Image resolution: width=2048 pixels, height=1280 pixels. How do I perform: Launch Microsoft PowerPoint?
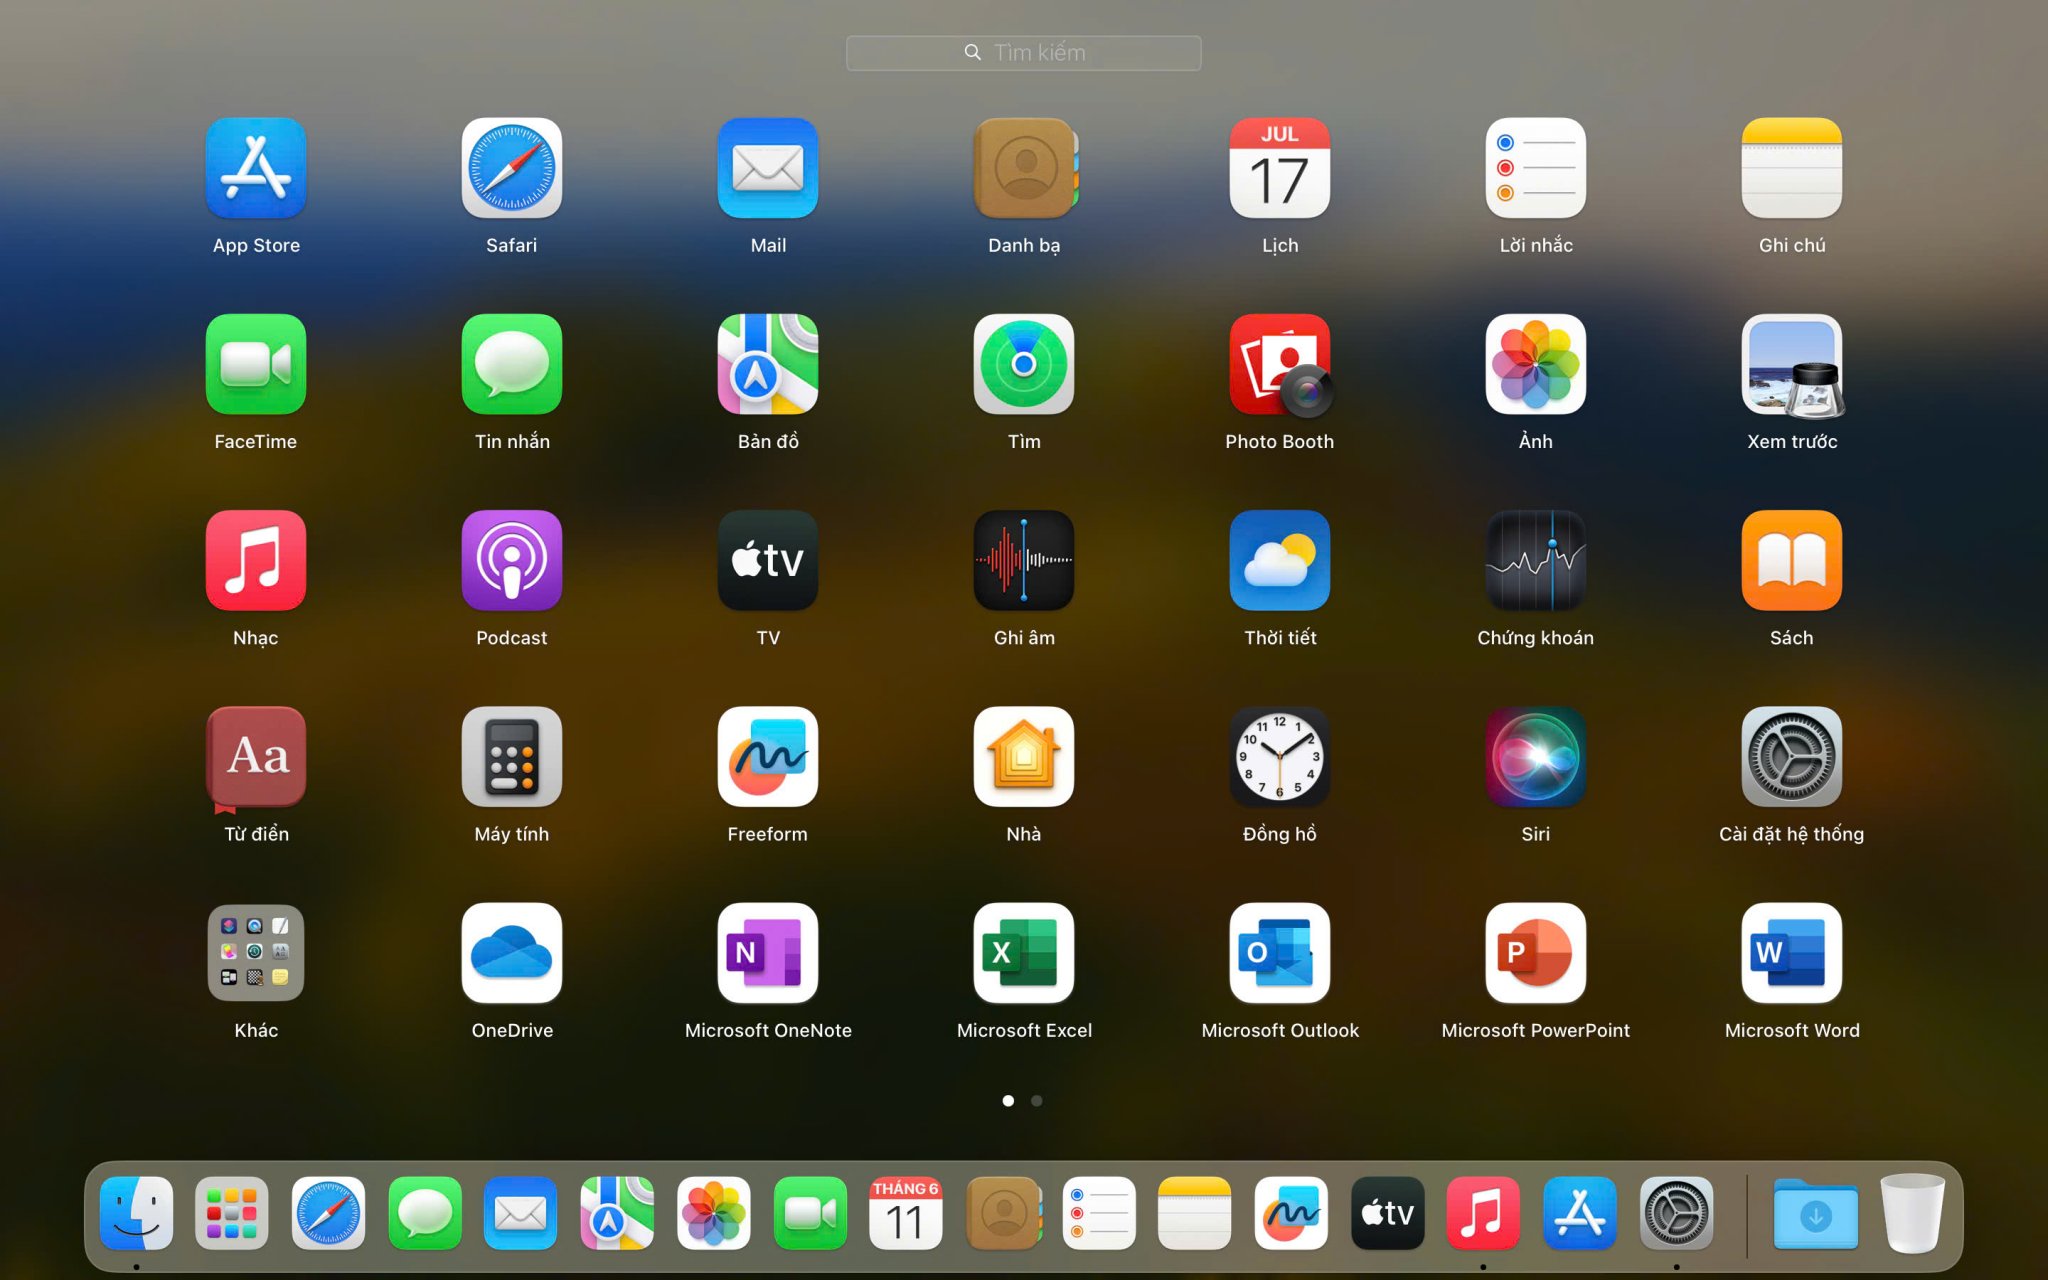click(x=1536, y=953)
